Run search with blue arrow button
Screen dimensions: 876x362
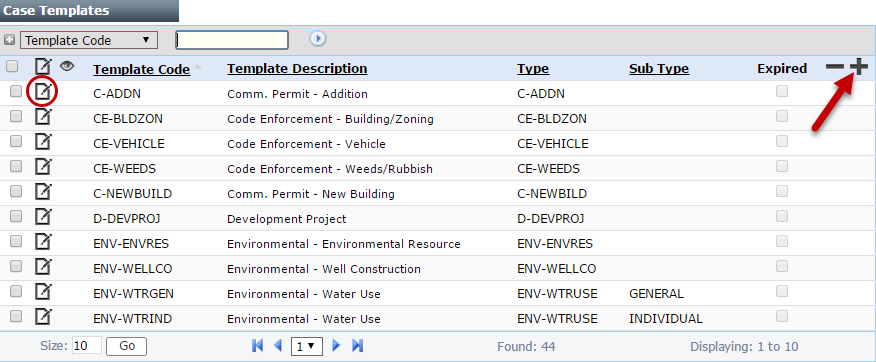pos(318,39)
